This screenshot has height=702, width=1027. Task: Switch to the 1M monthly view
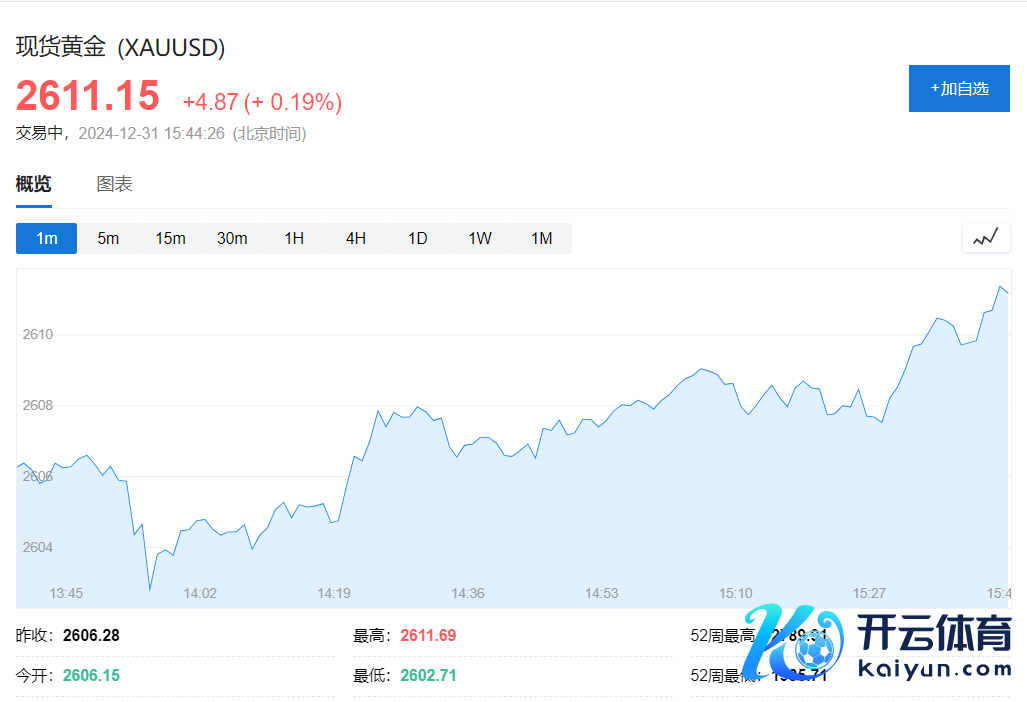541,238
